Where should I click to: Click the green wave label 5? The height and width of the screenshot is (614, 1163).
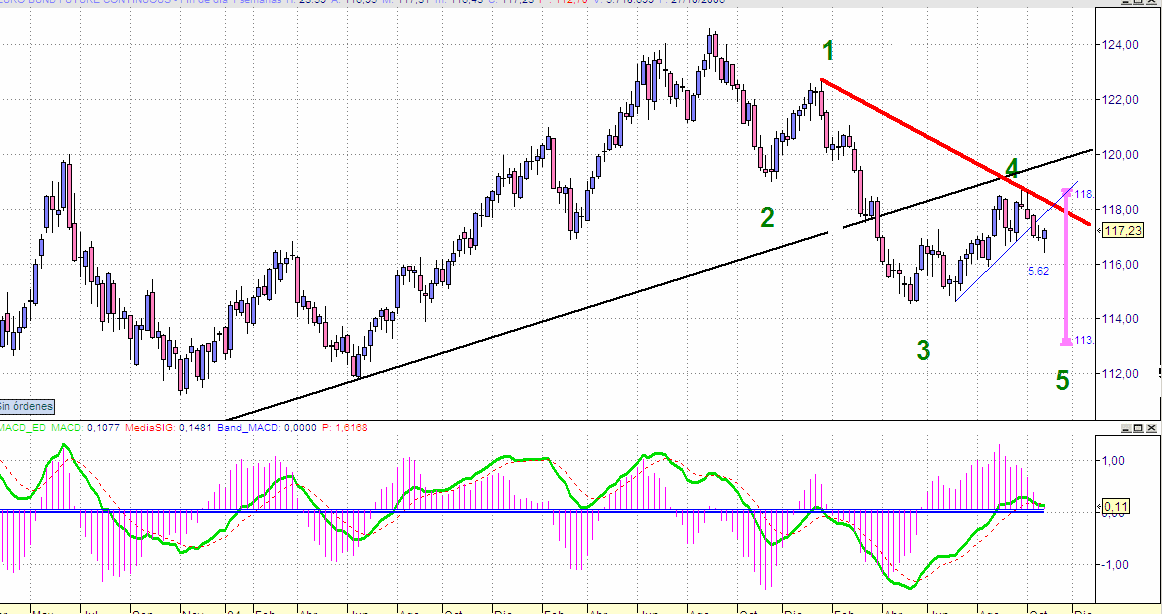(1062, 381)
